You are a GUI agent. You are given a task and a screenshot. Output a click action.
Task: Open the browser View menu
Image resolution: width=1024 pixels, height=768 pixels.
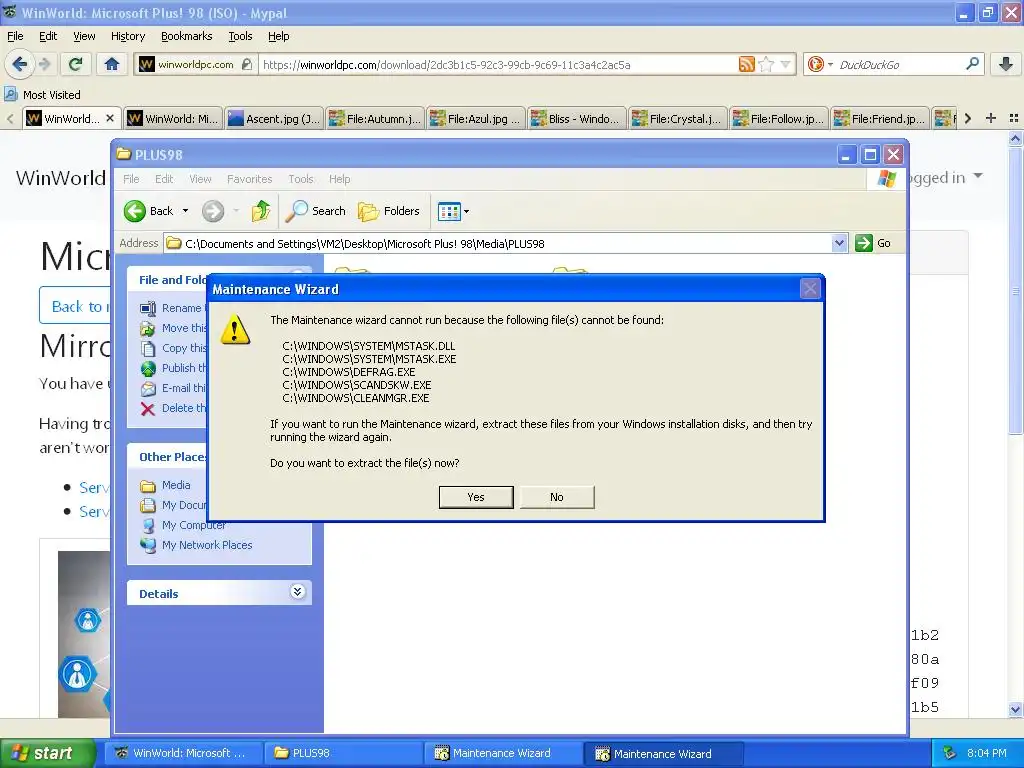[x=84, y=36]
